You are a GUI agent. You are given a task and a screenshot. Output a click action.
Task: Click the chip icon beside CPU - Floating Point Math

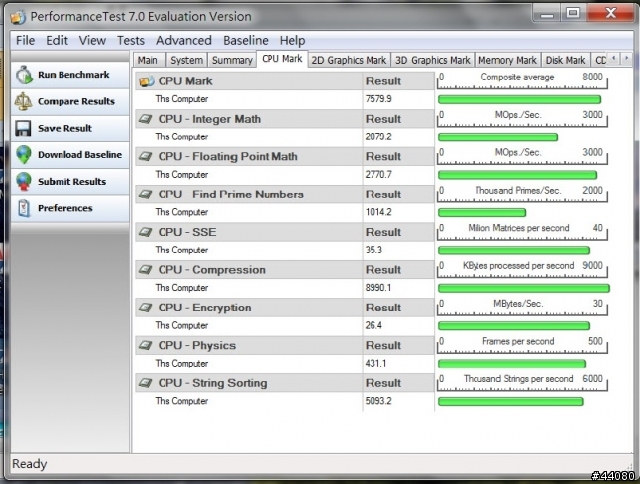coord(146,157)
